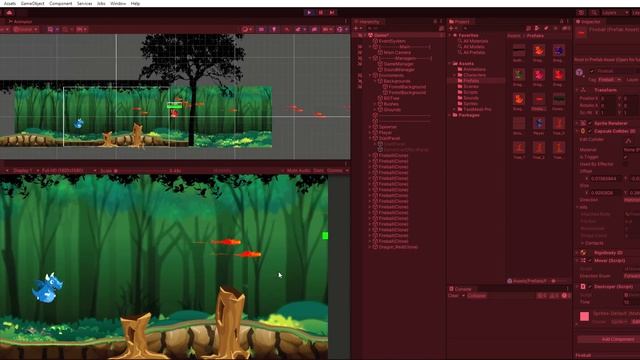Advance one frame with Step button

click(x=332, y=13)
